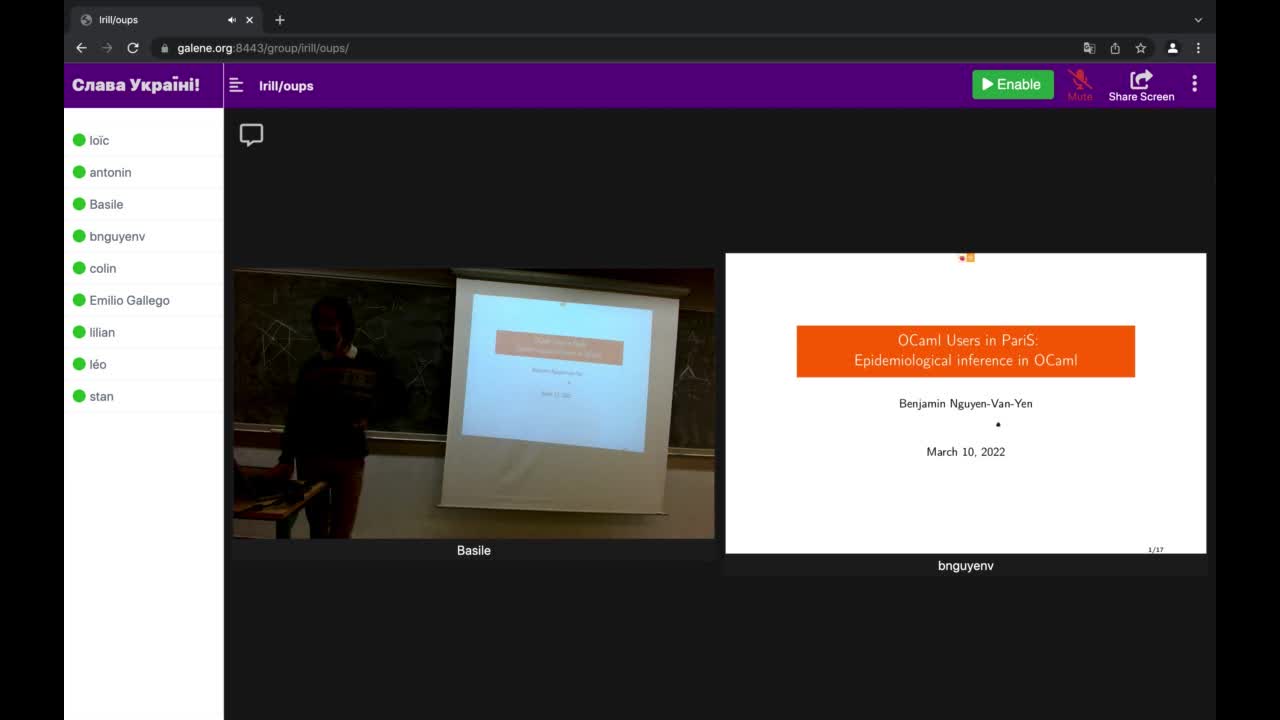Open the browser profile icon
Viewport: 1280px width, 720px height.
(x=1173, y=48)
